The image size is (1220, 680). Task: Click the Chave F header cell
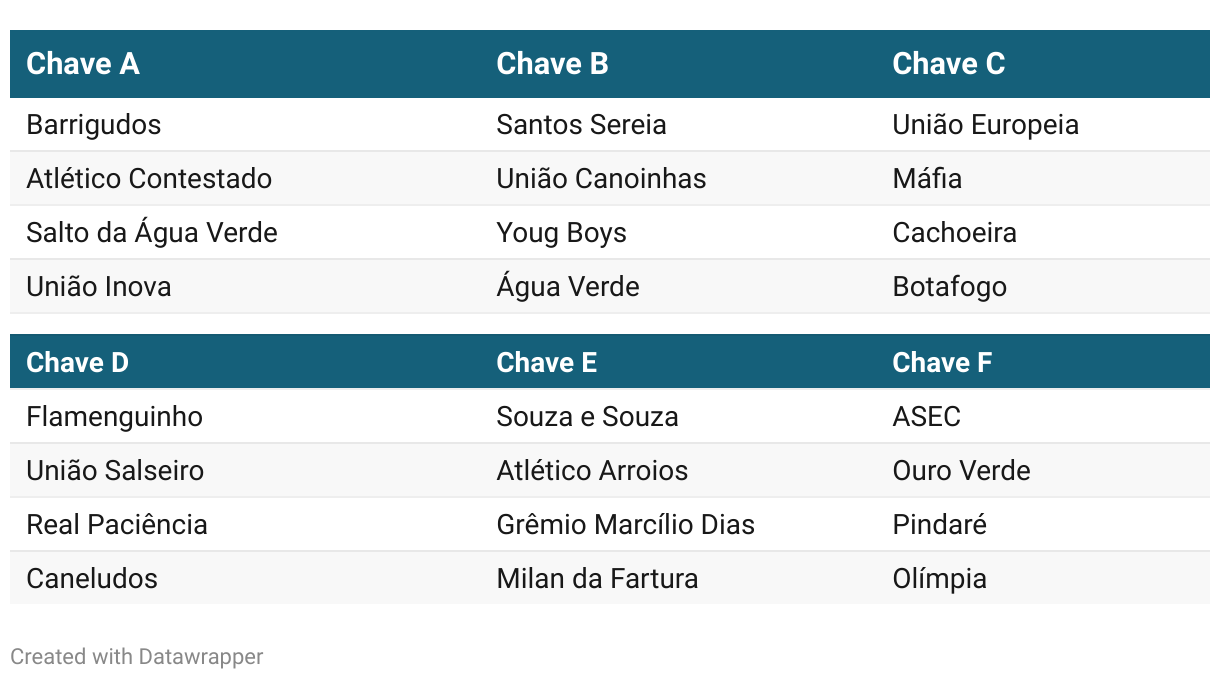[x=942, y=362]
